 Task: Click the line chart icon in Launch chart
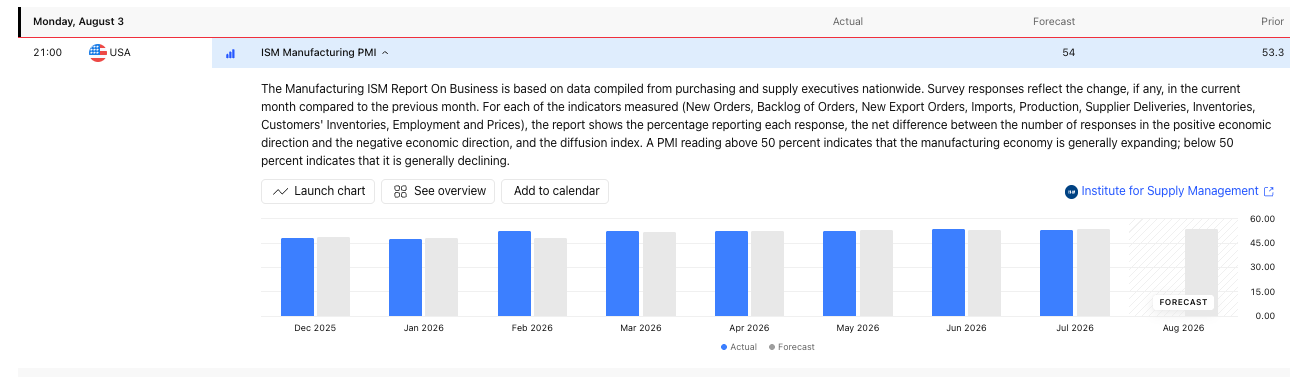click(280, 191)
